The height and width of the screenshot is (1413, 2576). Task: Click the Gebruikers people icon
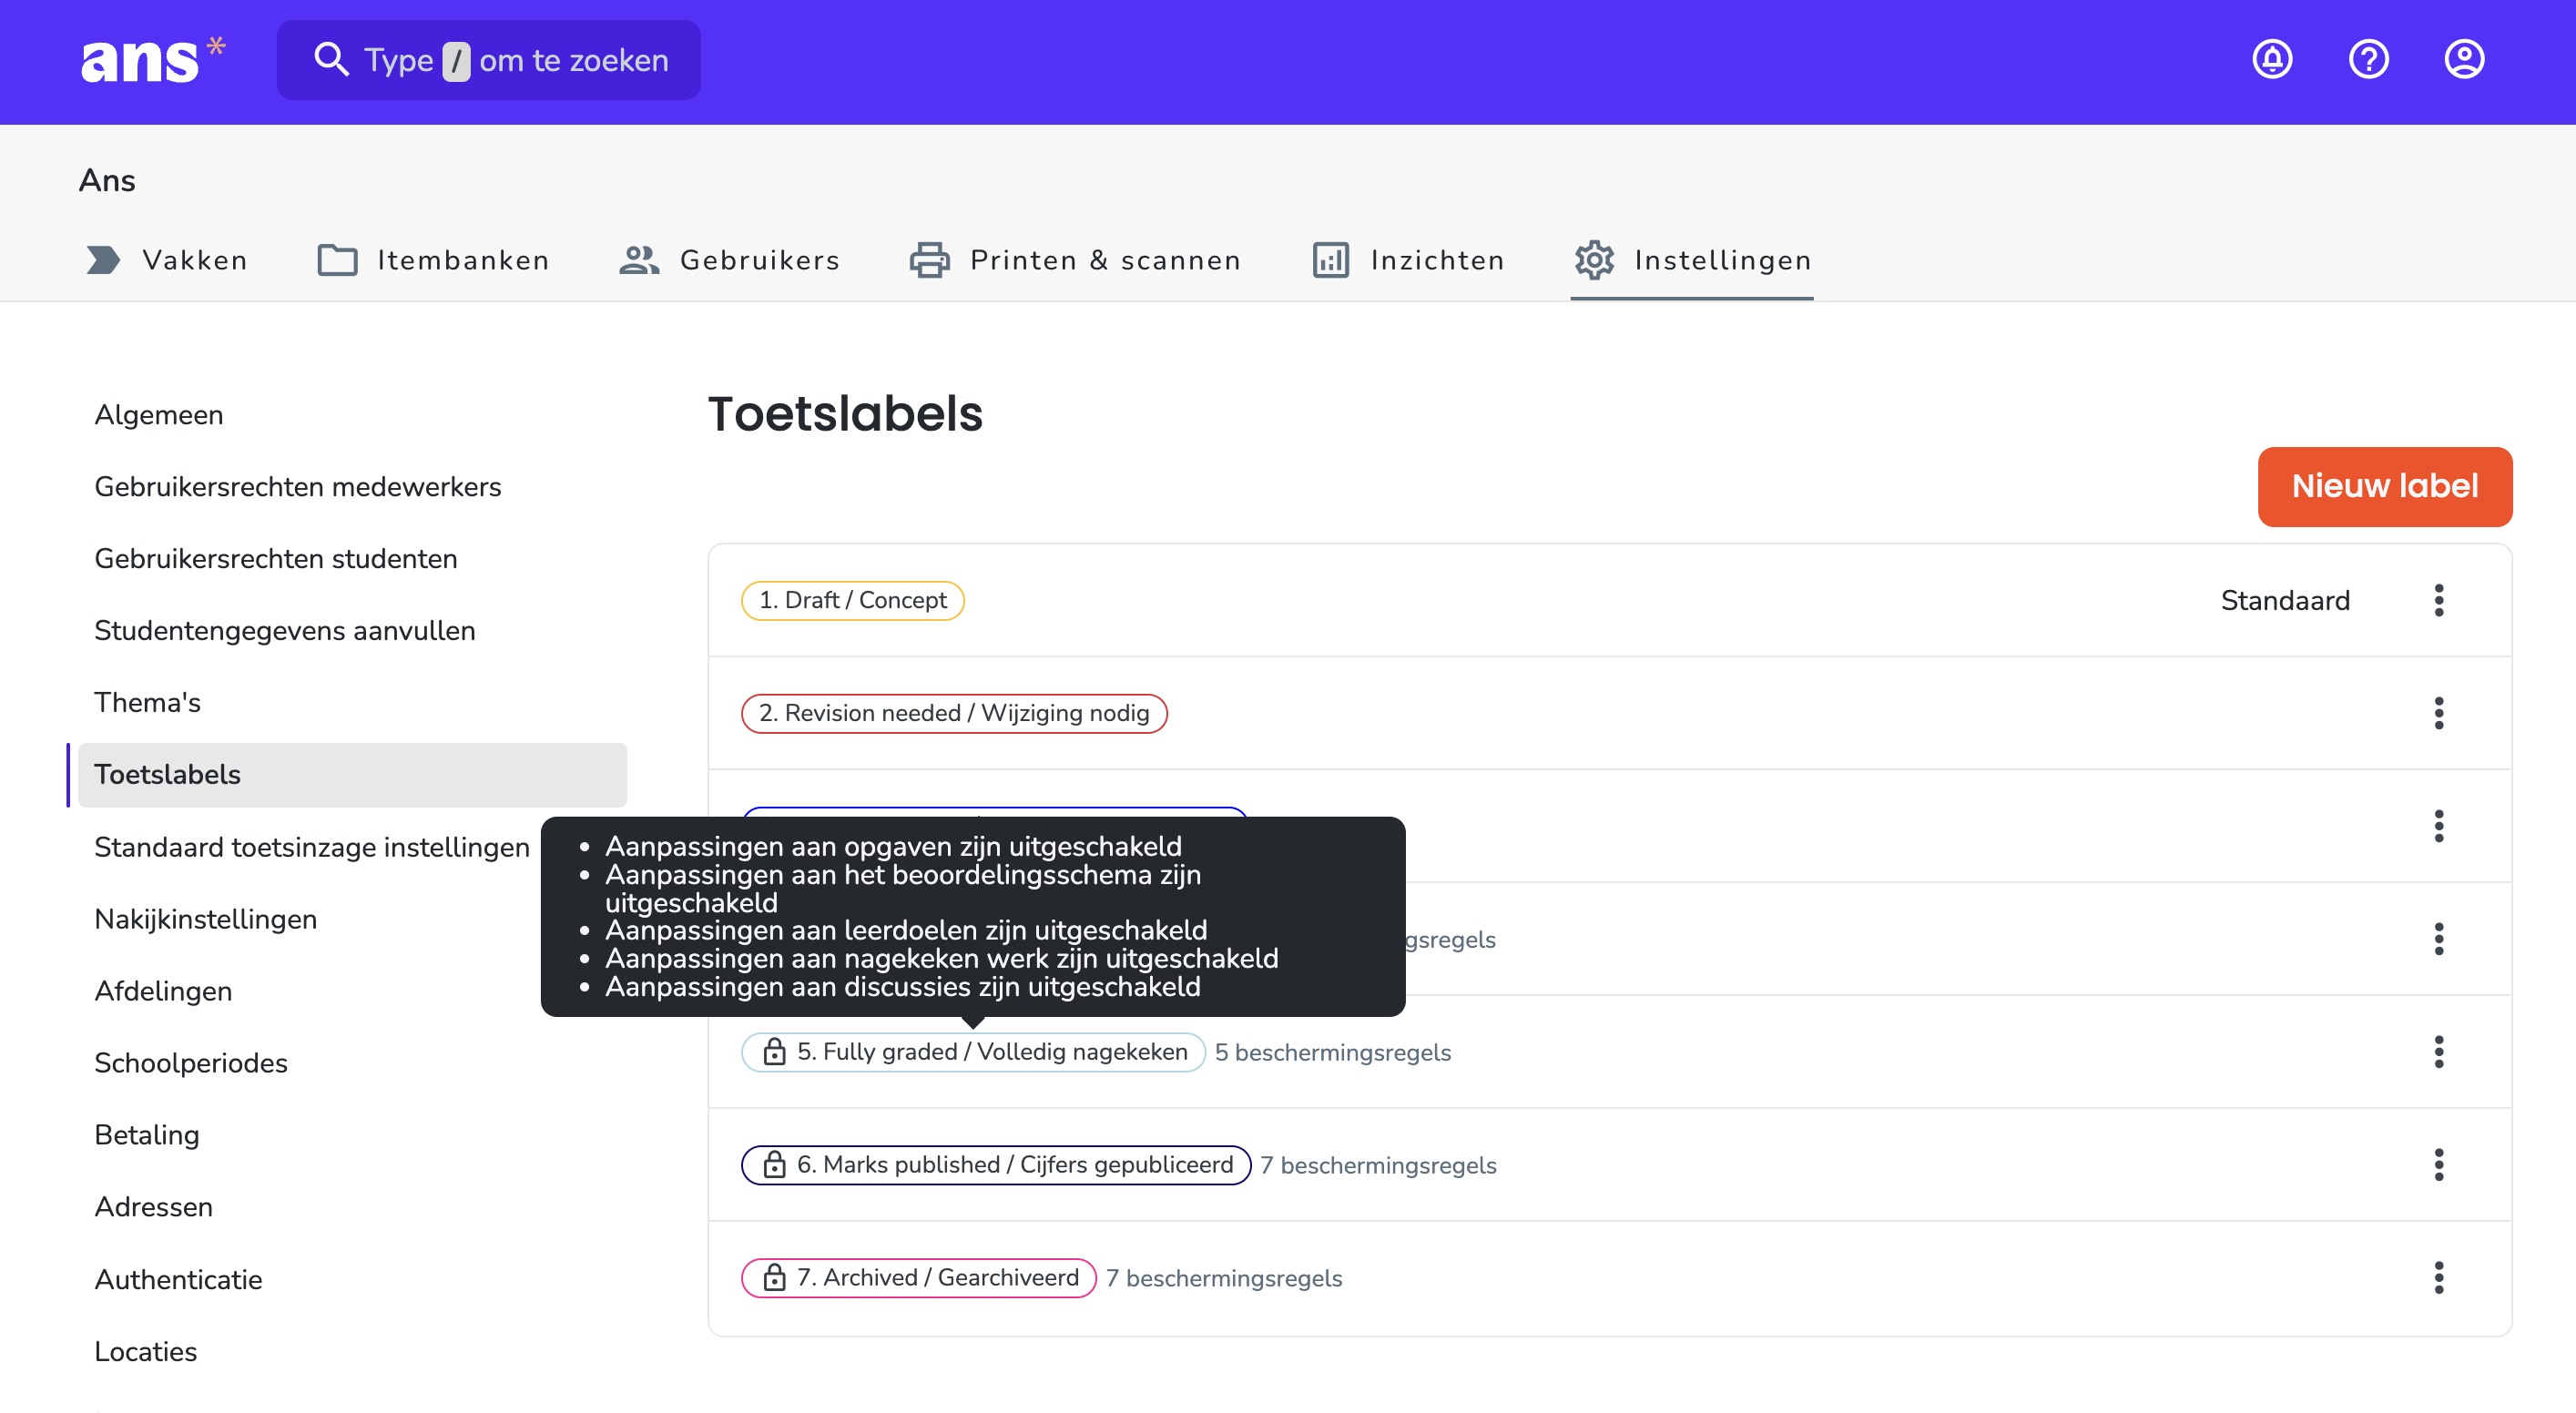(x=639, y=260)
